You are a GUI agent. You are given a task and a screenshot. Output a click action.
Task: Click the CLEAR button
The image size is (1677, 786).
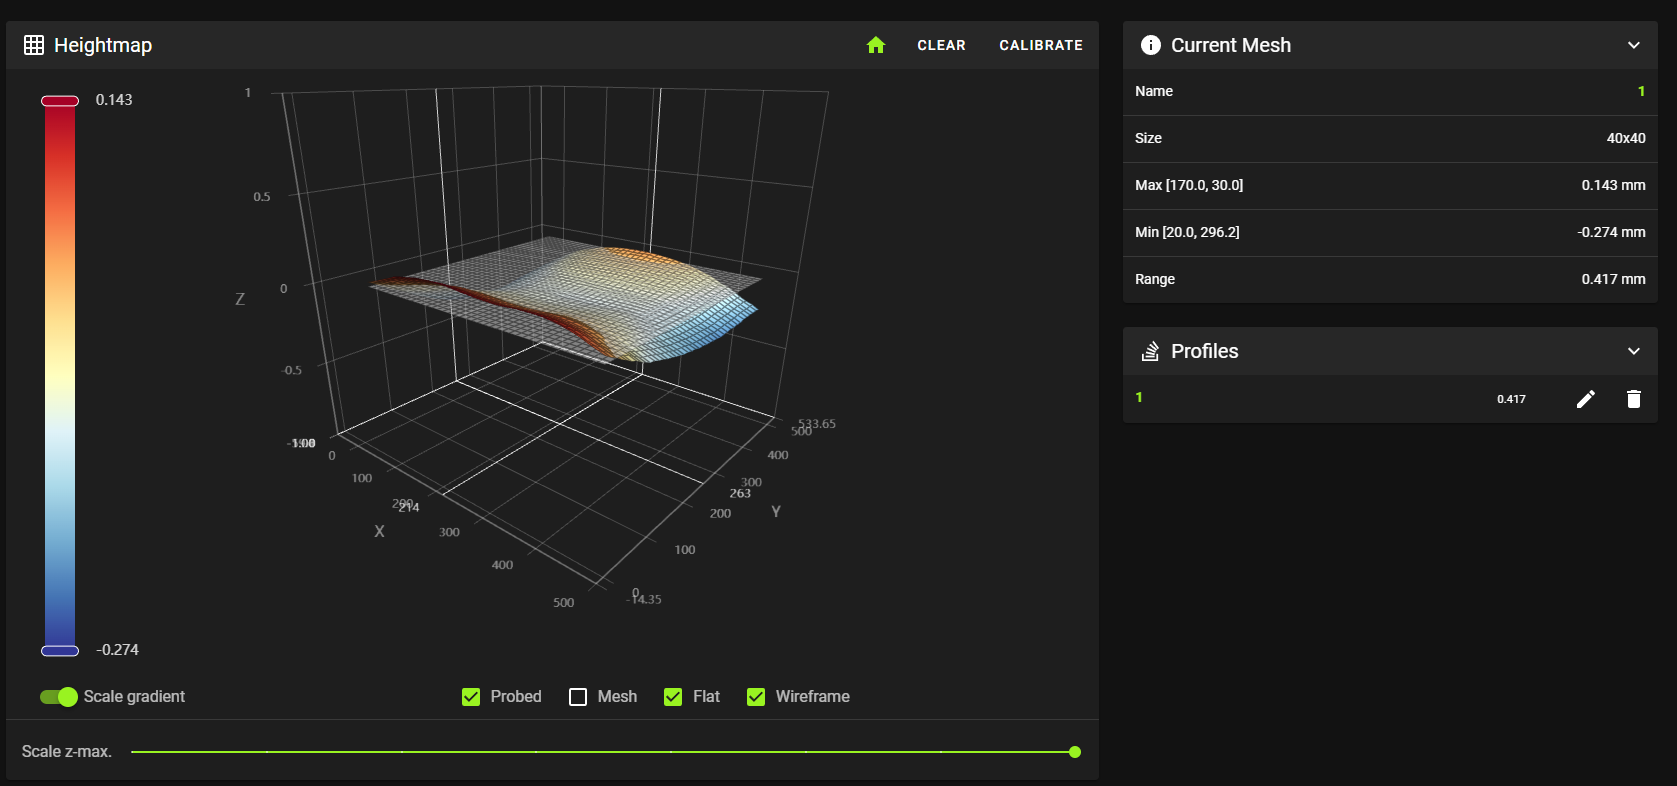tap(941, 45)
